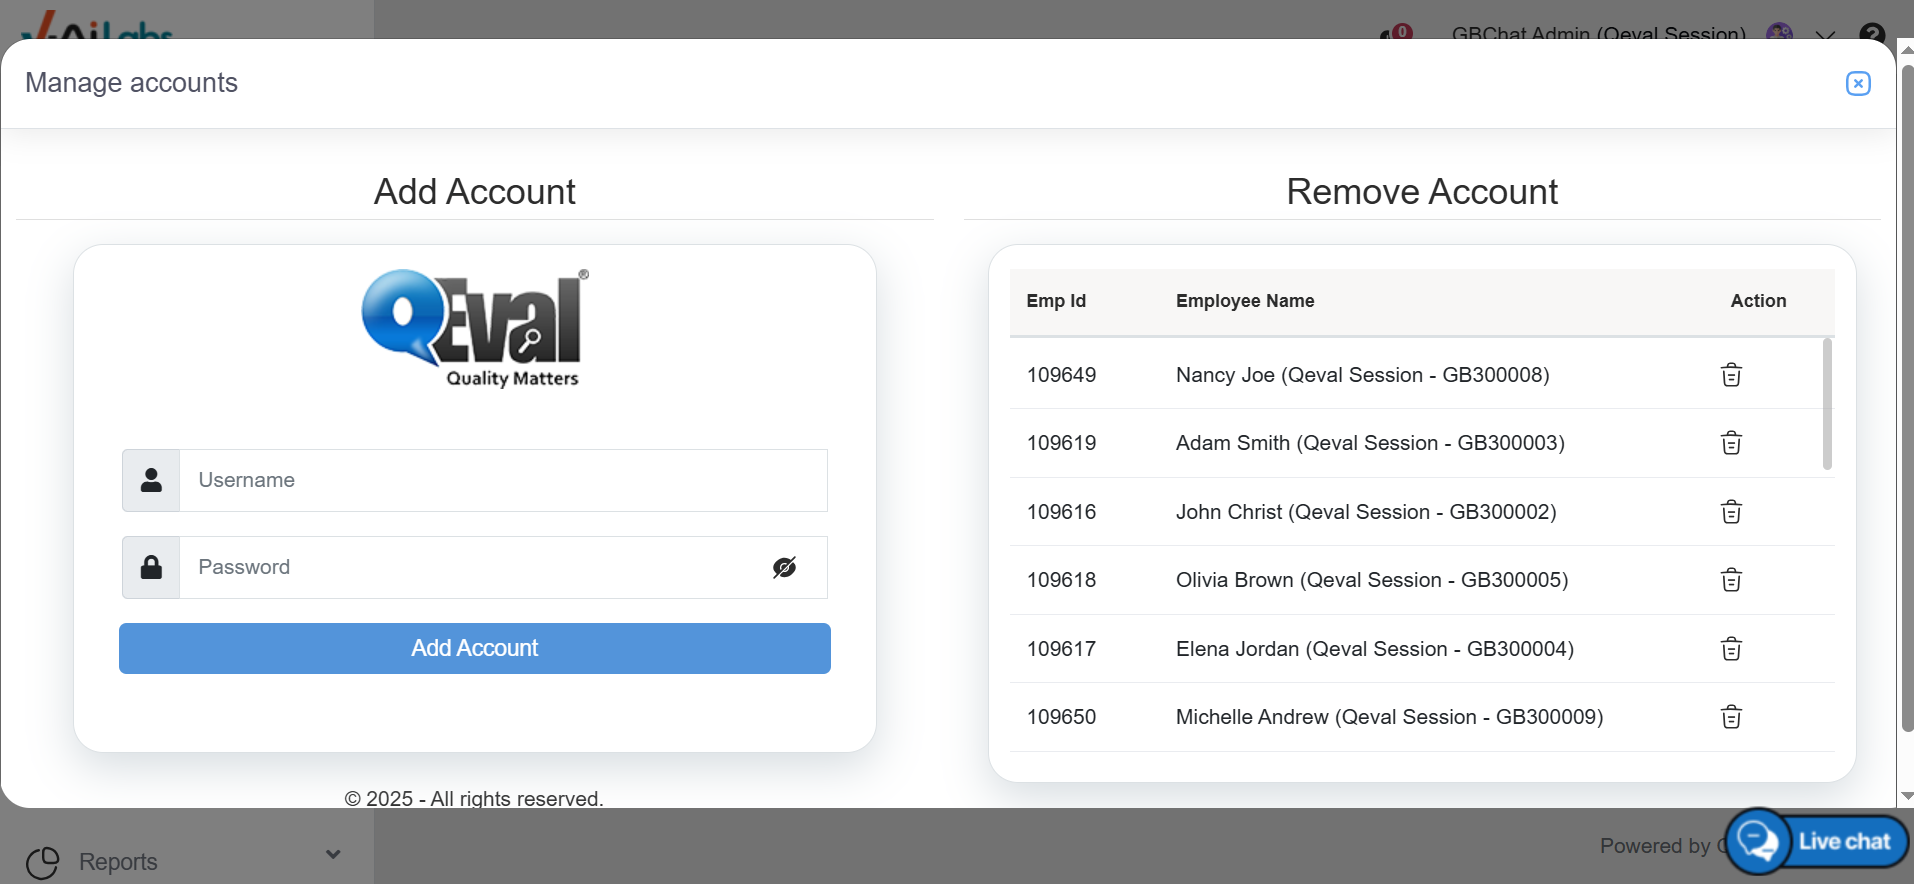Remove Adam Smith account via trash icon
The image size is (1914, 884).
point(1731,443)
